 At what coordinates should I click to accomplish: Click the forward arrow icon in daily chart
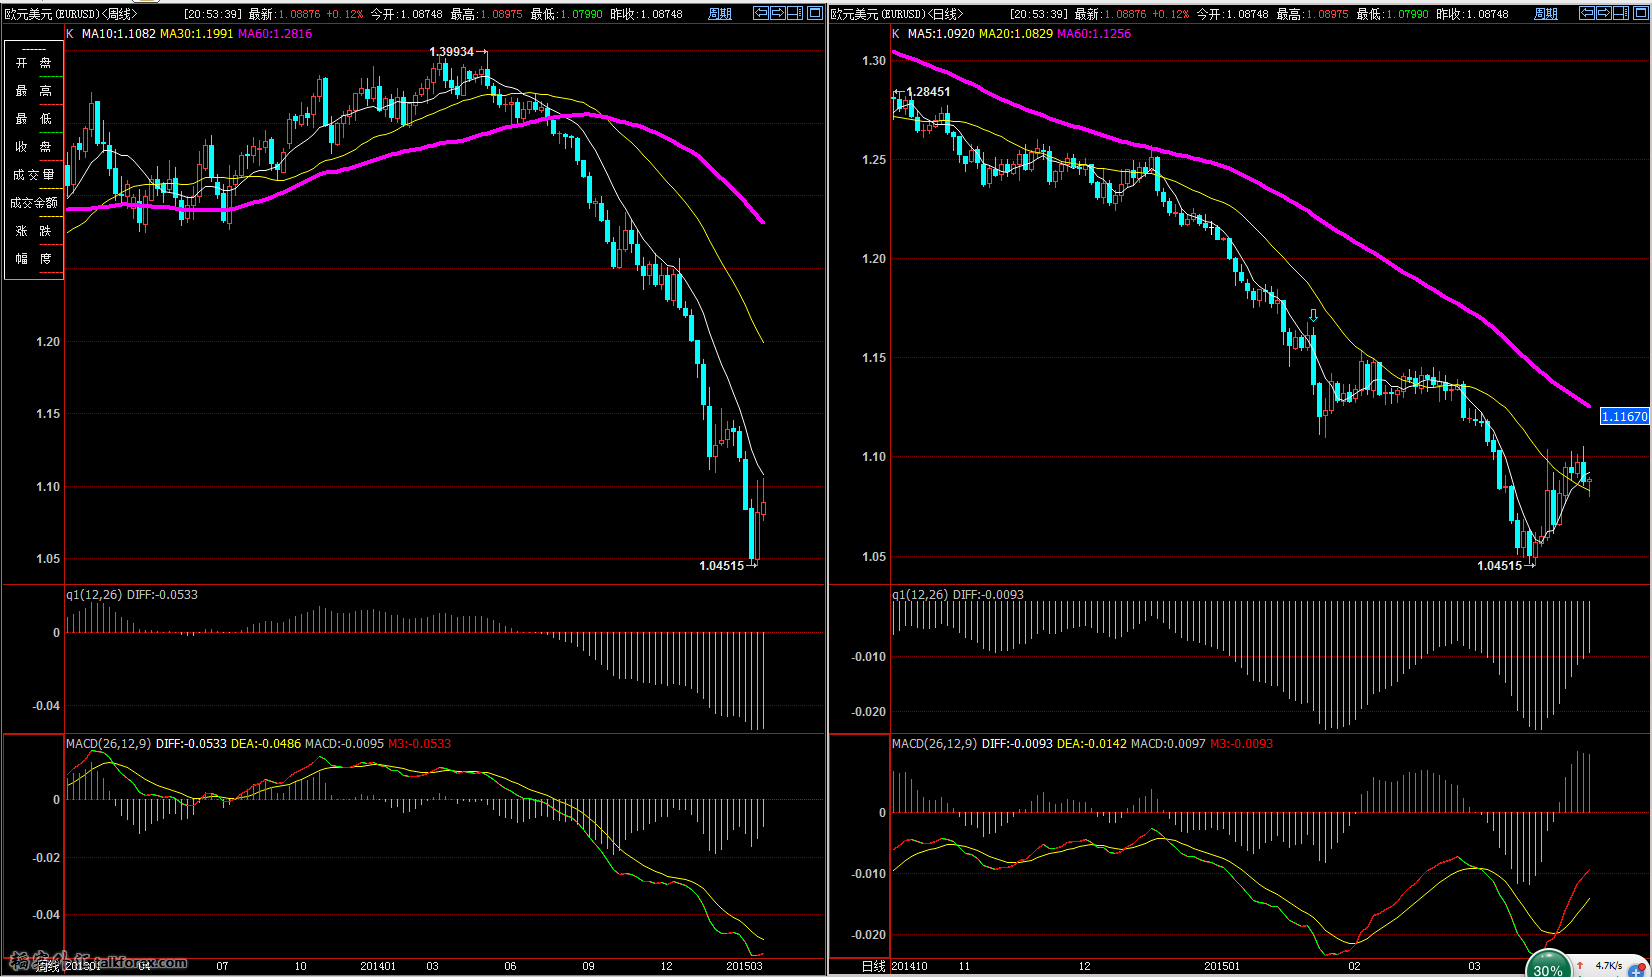(1604, 13)
